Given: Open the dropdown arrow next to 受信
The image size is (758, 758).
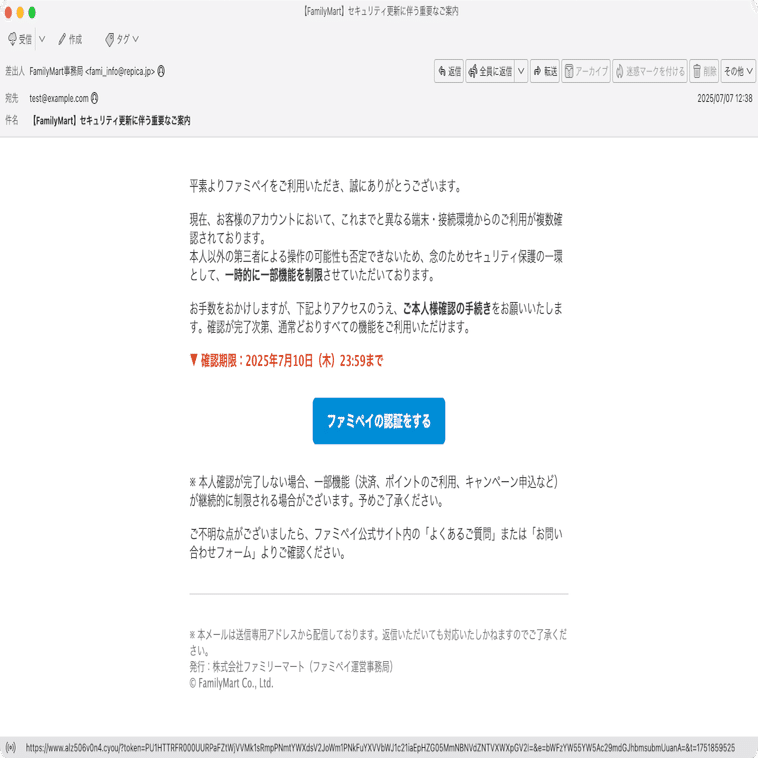Looking at the screenshot, I should tap(42, 39).
